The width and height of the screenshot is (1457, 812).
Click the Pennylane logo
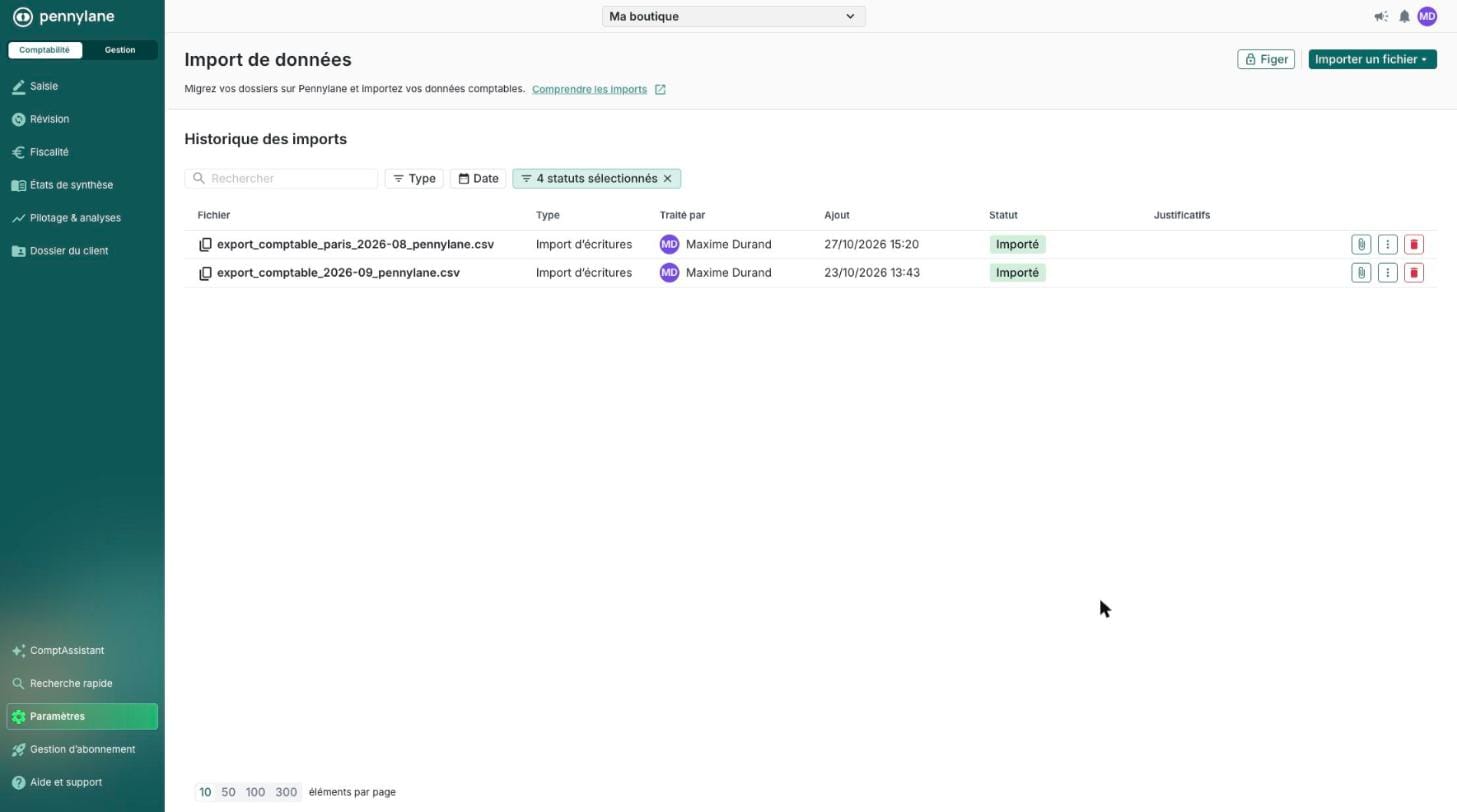[x=63, y=17]
